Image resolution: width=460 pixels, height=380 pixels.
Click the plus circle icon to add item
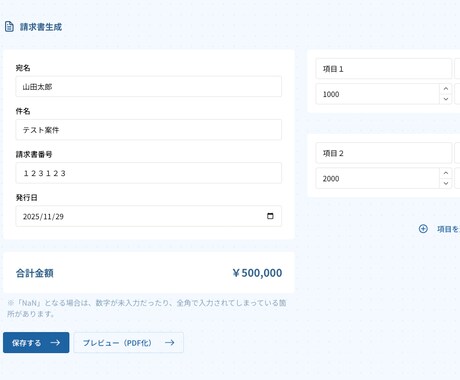423,229
